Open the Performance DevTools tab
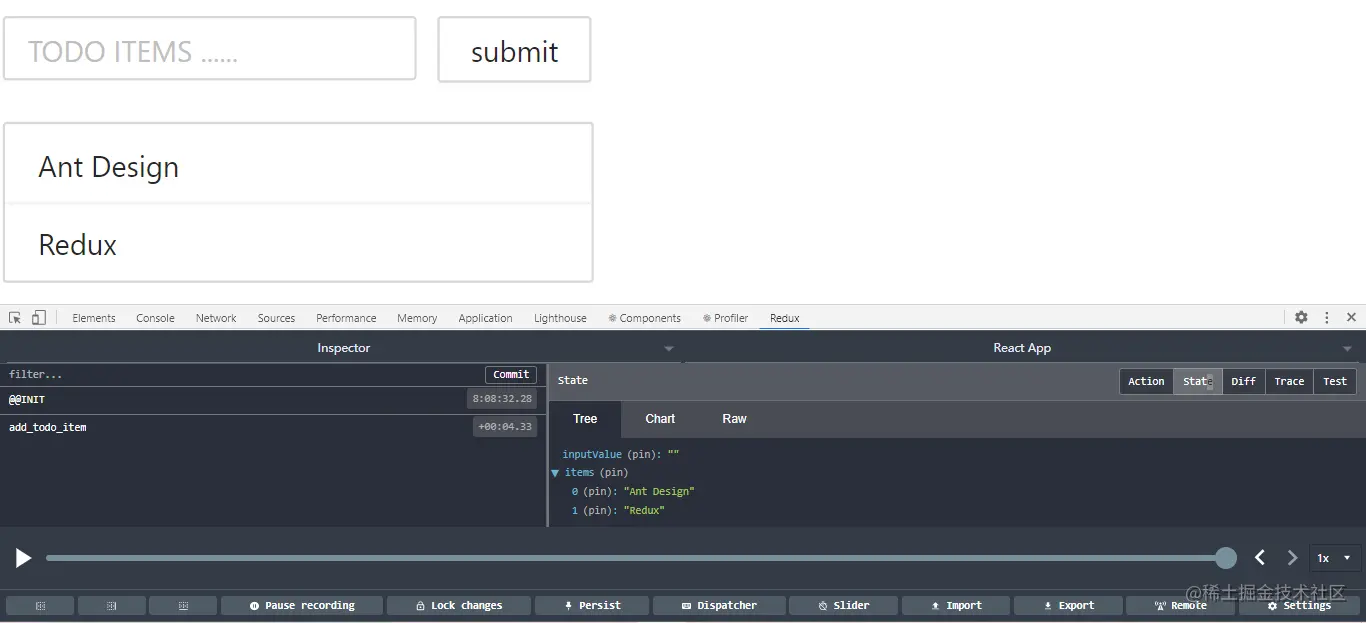The image size is (1366, 623). [346, 318]
